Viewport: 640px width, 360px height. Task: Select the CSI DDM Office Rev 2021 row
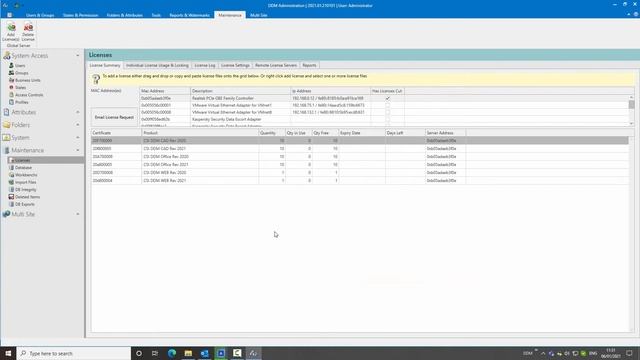pyautogui.click(x=359, y=164)
